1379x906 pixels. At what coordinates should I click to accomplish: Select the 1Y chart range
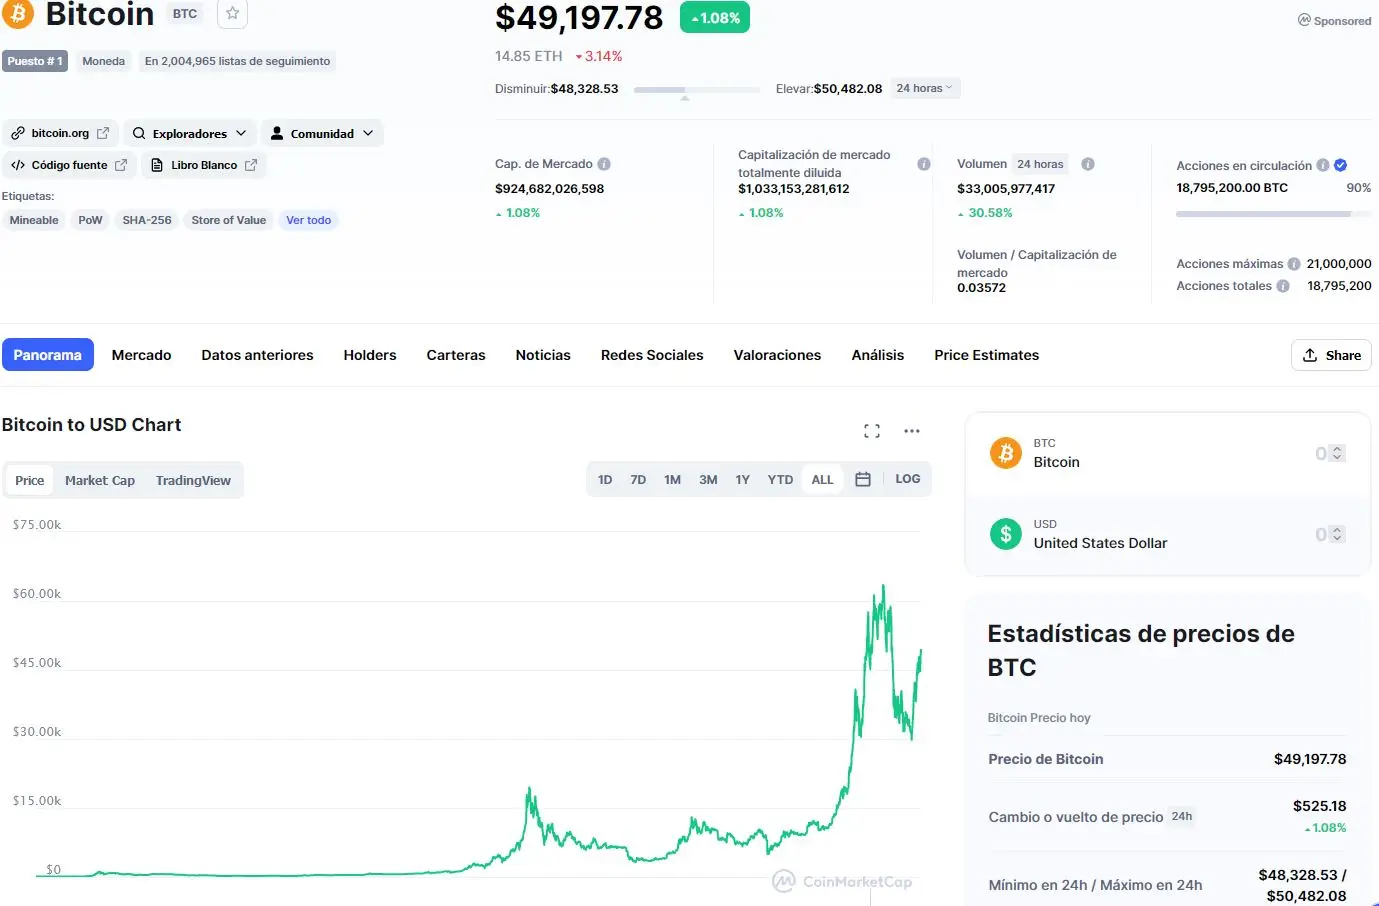(x=742, y=480)
